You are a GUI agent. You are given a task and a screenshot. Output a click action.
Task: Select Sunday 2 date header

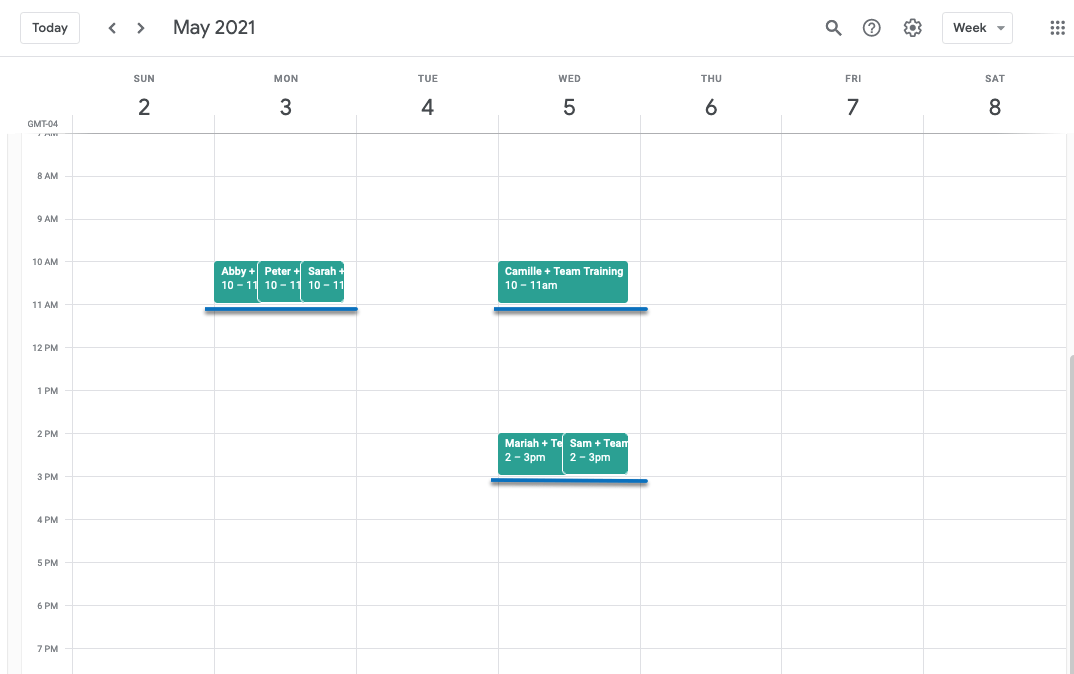point(144,107)
